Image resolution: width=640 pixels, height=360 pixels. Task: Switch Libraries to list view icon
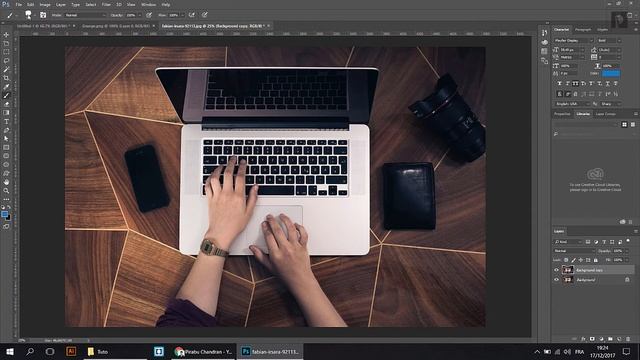click(x=633, y=124)
